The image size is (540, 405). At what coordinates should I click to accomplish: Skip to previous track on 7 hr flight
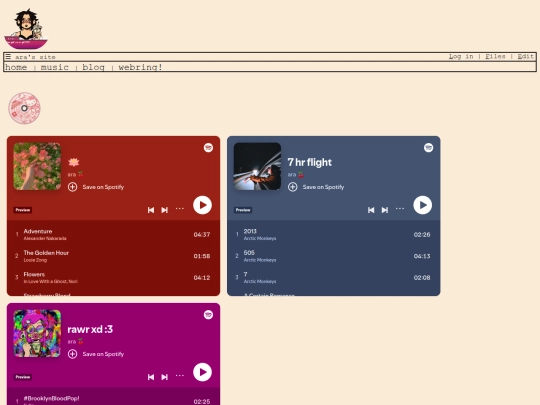[371, 210]
